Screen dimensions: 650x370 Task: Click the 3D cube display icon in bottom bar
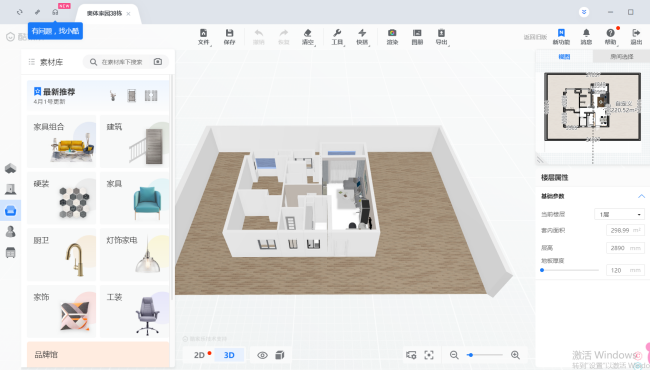[280, 355]
